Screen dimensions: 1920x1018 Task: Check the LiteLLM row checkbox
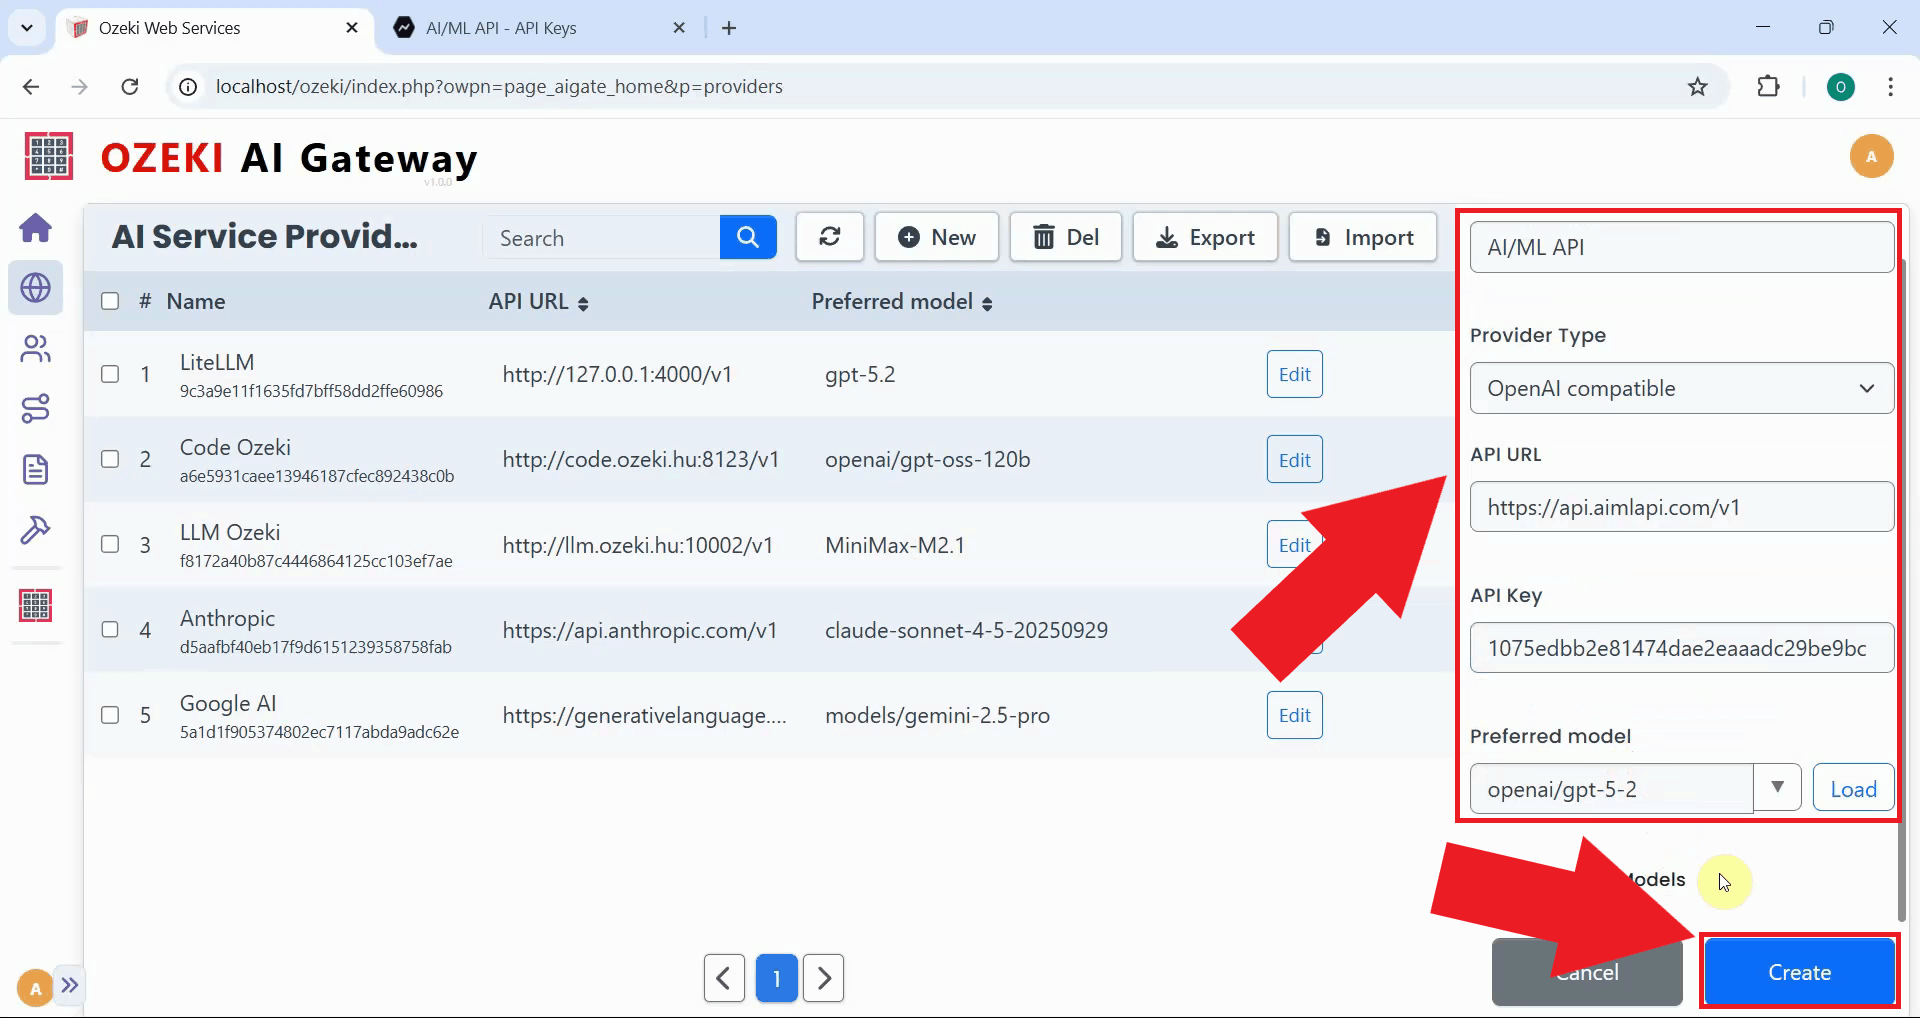point(110,374)
